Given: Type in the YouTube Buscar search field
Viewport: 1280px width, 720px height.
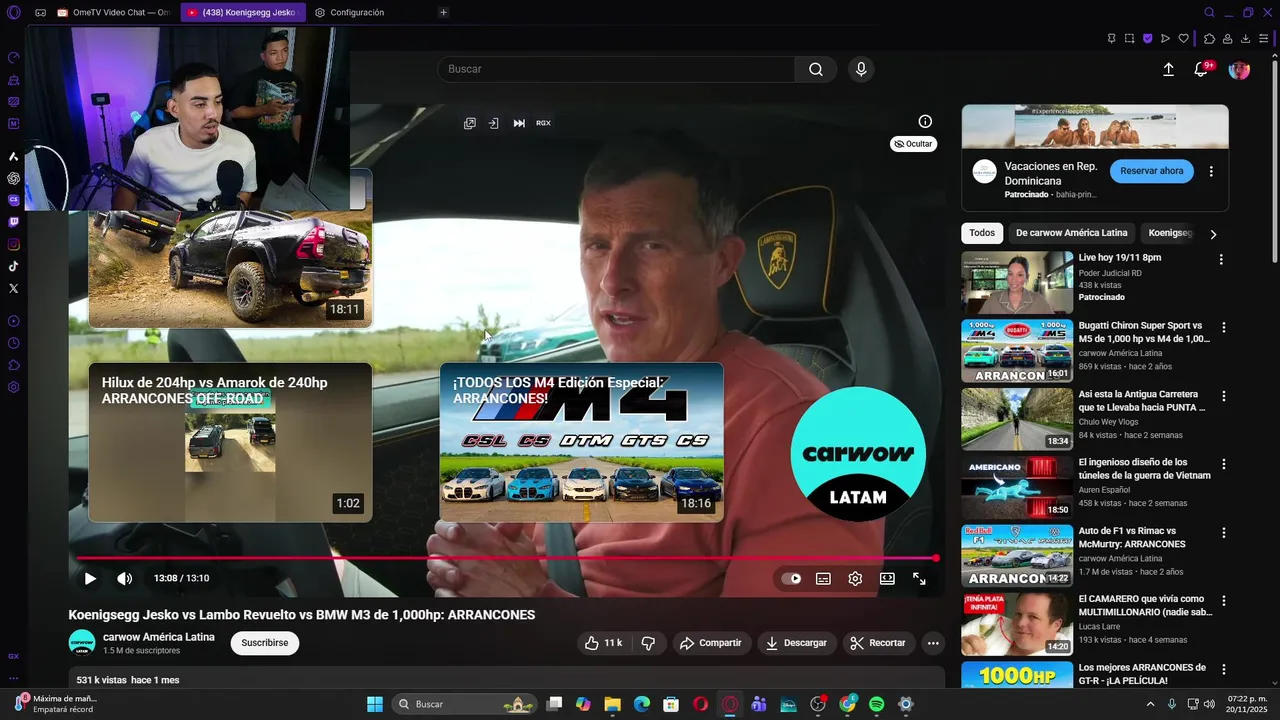Looking at the screenshot, I should [616, 69].
